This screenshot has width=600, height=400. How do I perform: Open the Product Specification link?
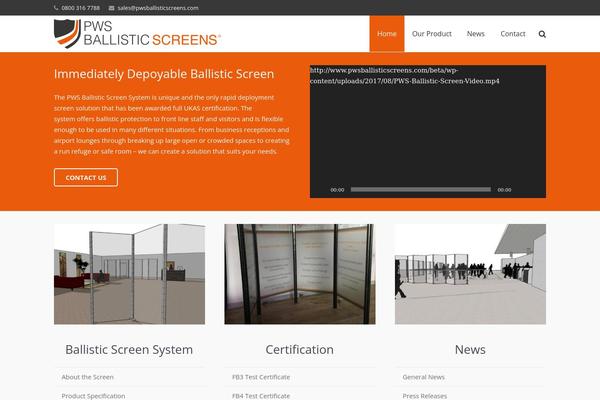[93, 396]
